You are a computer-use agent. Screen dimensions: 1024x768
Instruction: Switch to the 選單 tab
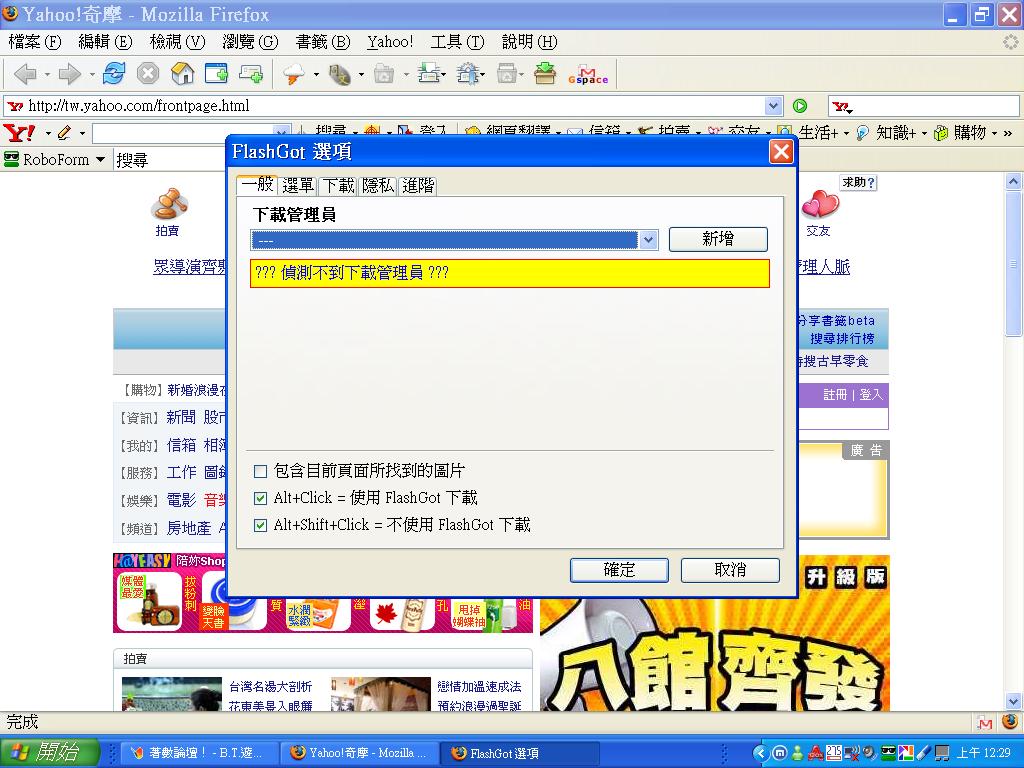pyautogui.click(x=298, y=185)
